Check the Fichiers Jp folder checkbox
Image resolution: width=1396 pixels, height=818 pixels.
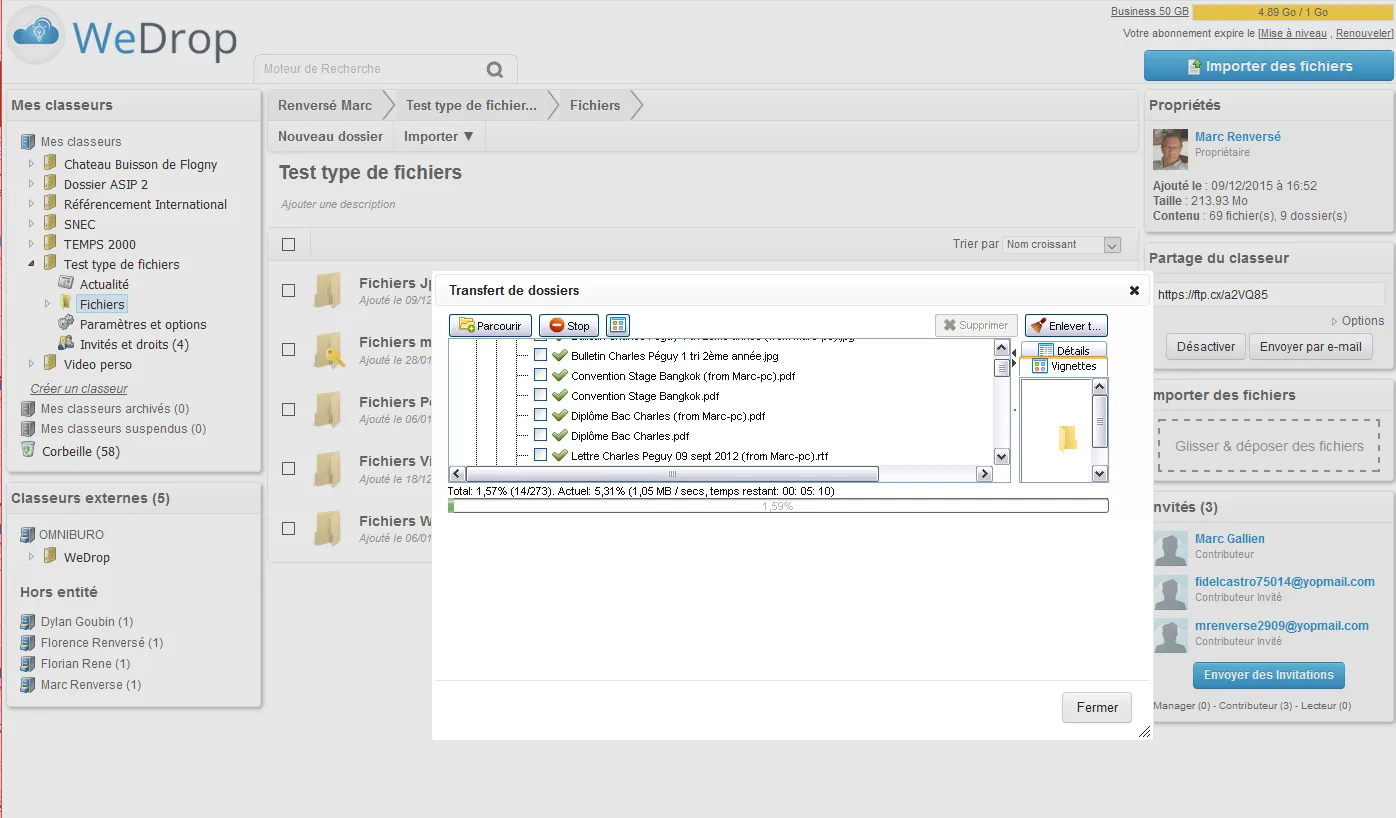click(x=289, y=290)
